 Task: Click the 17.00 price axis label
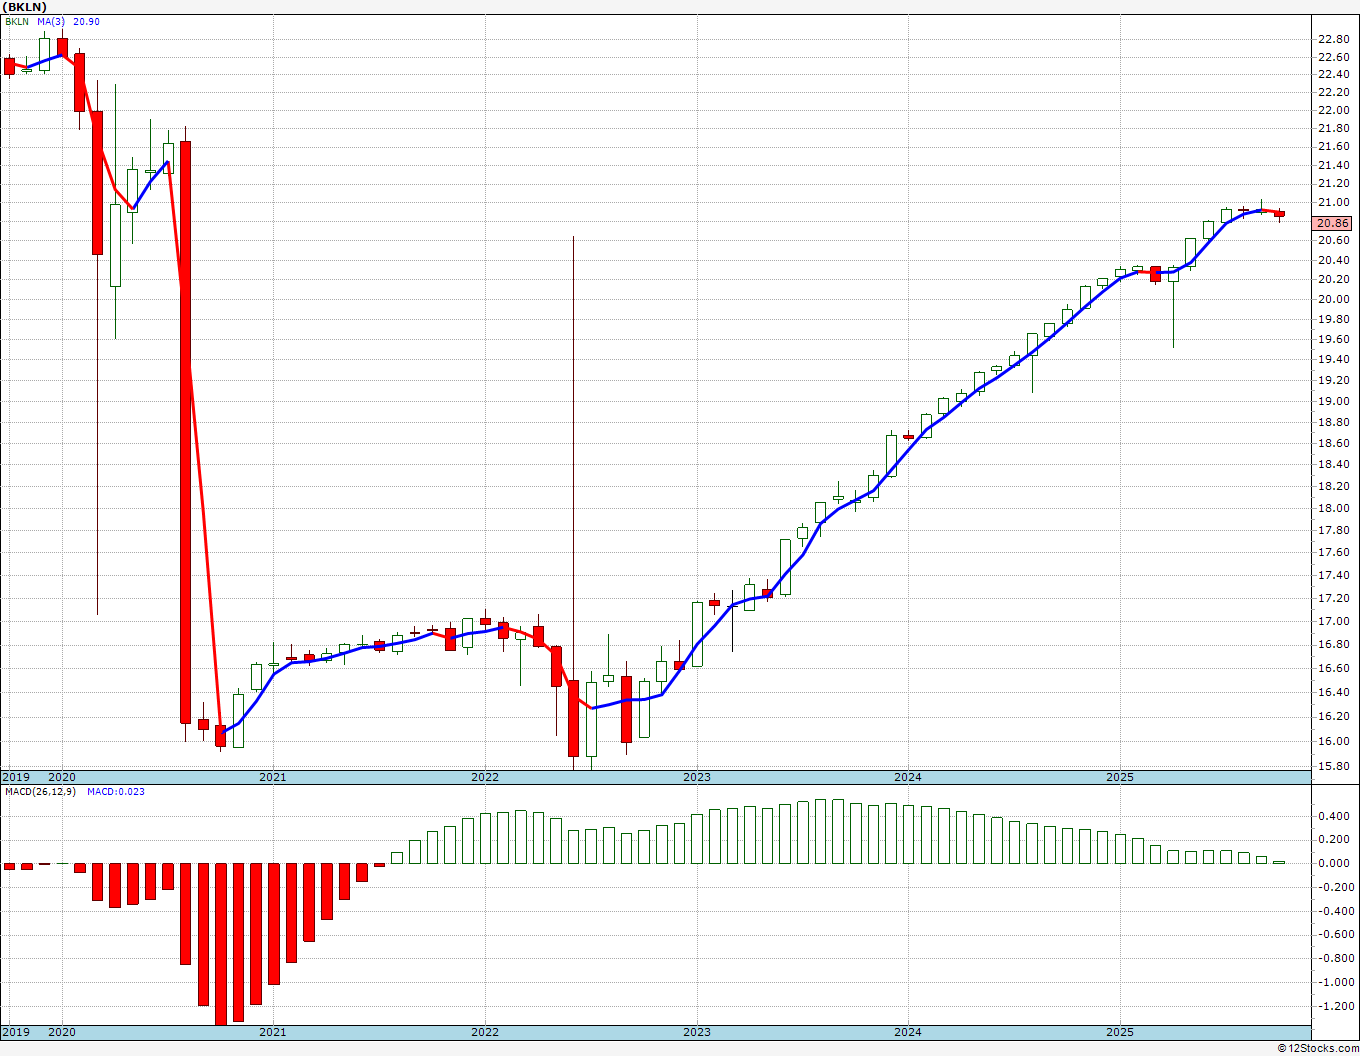coord(1334,622)
